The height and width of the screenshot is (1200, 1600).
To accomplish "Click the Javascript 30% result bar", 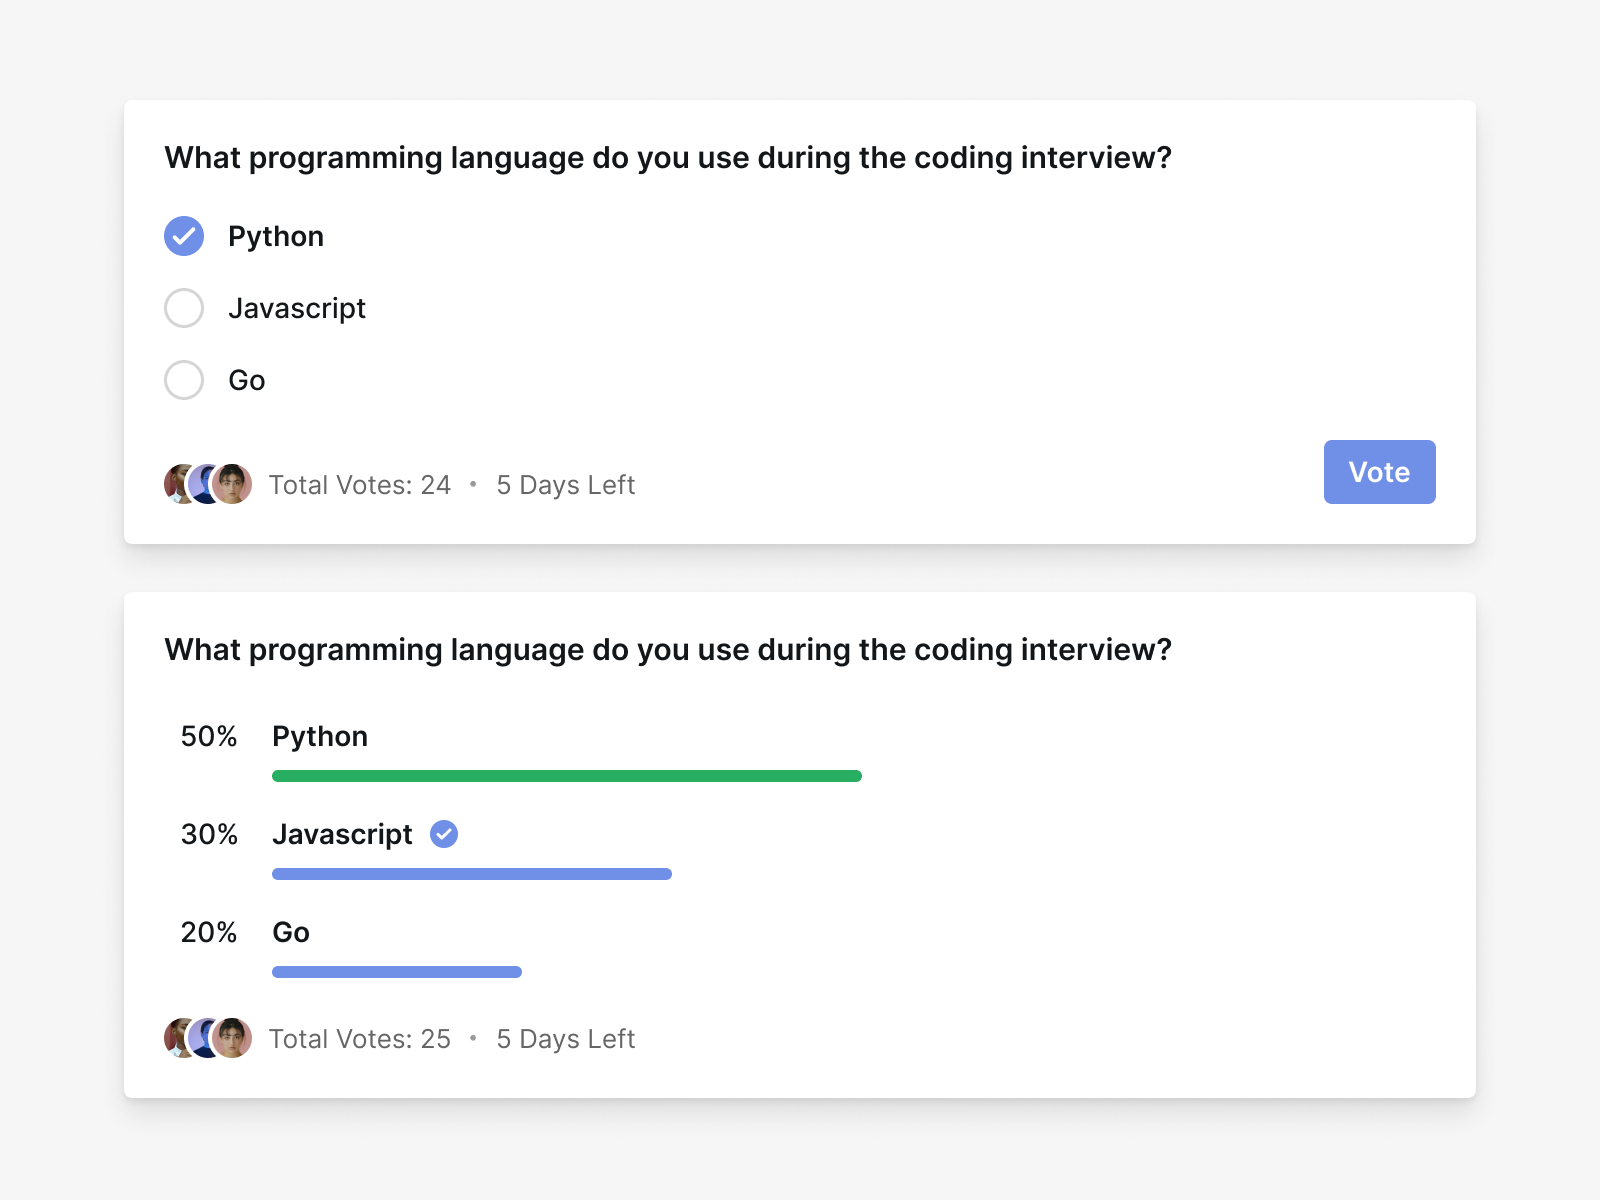I will point(471,874).
